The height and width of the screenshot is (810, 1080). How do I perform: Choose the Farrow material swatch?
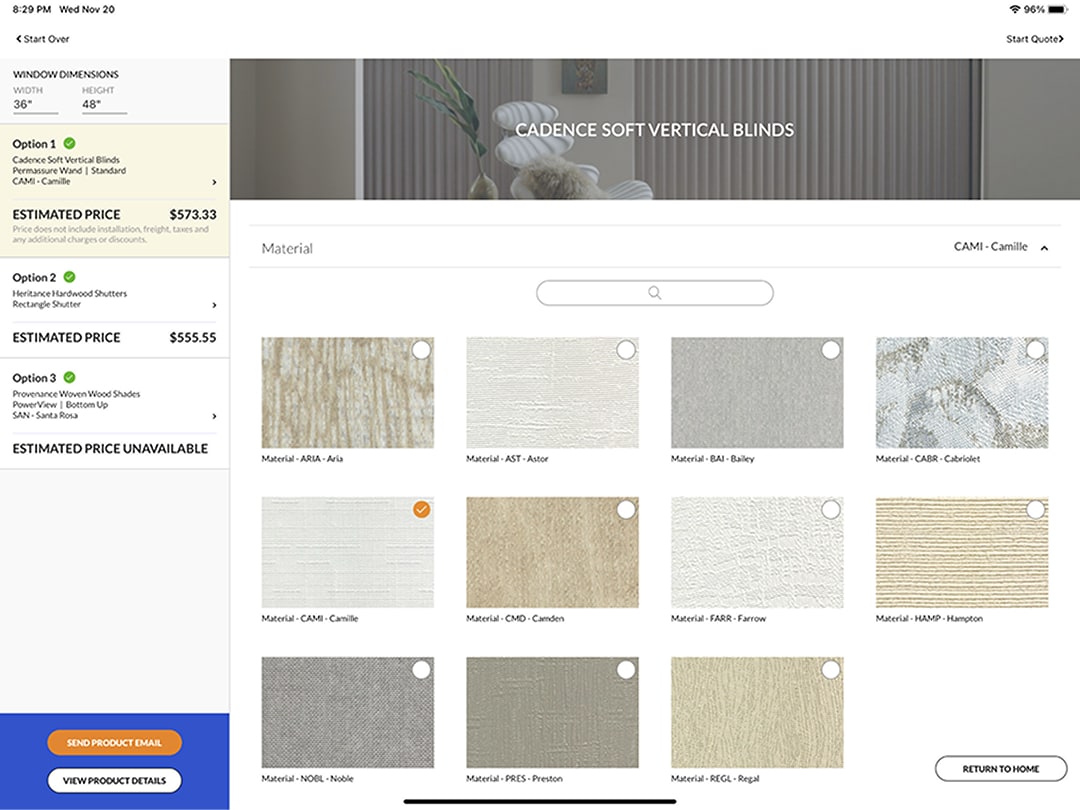(x=757, y=552)
